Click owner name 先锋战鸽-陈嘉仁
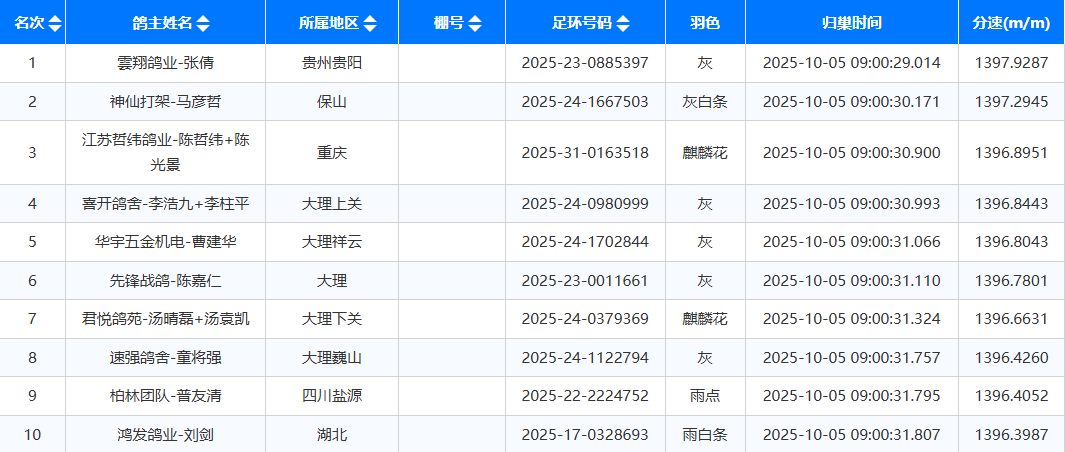The height and width of the screenshot is (452, 1065). 165,281
